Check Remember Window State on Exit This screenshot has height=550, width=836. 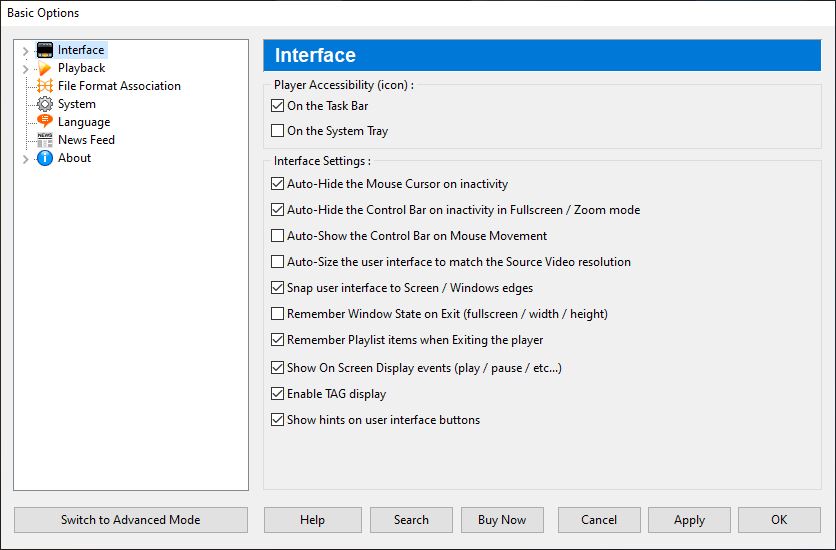277,314
